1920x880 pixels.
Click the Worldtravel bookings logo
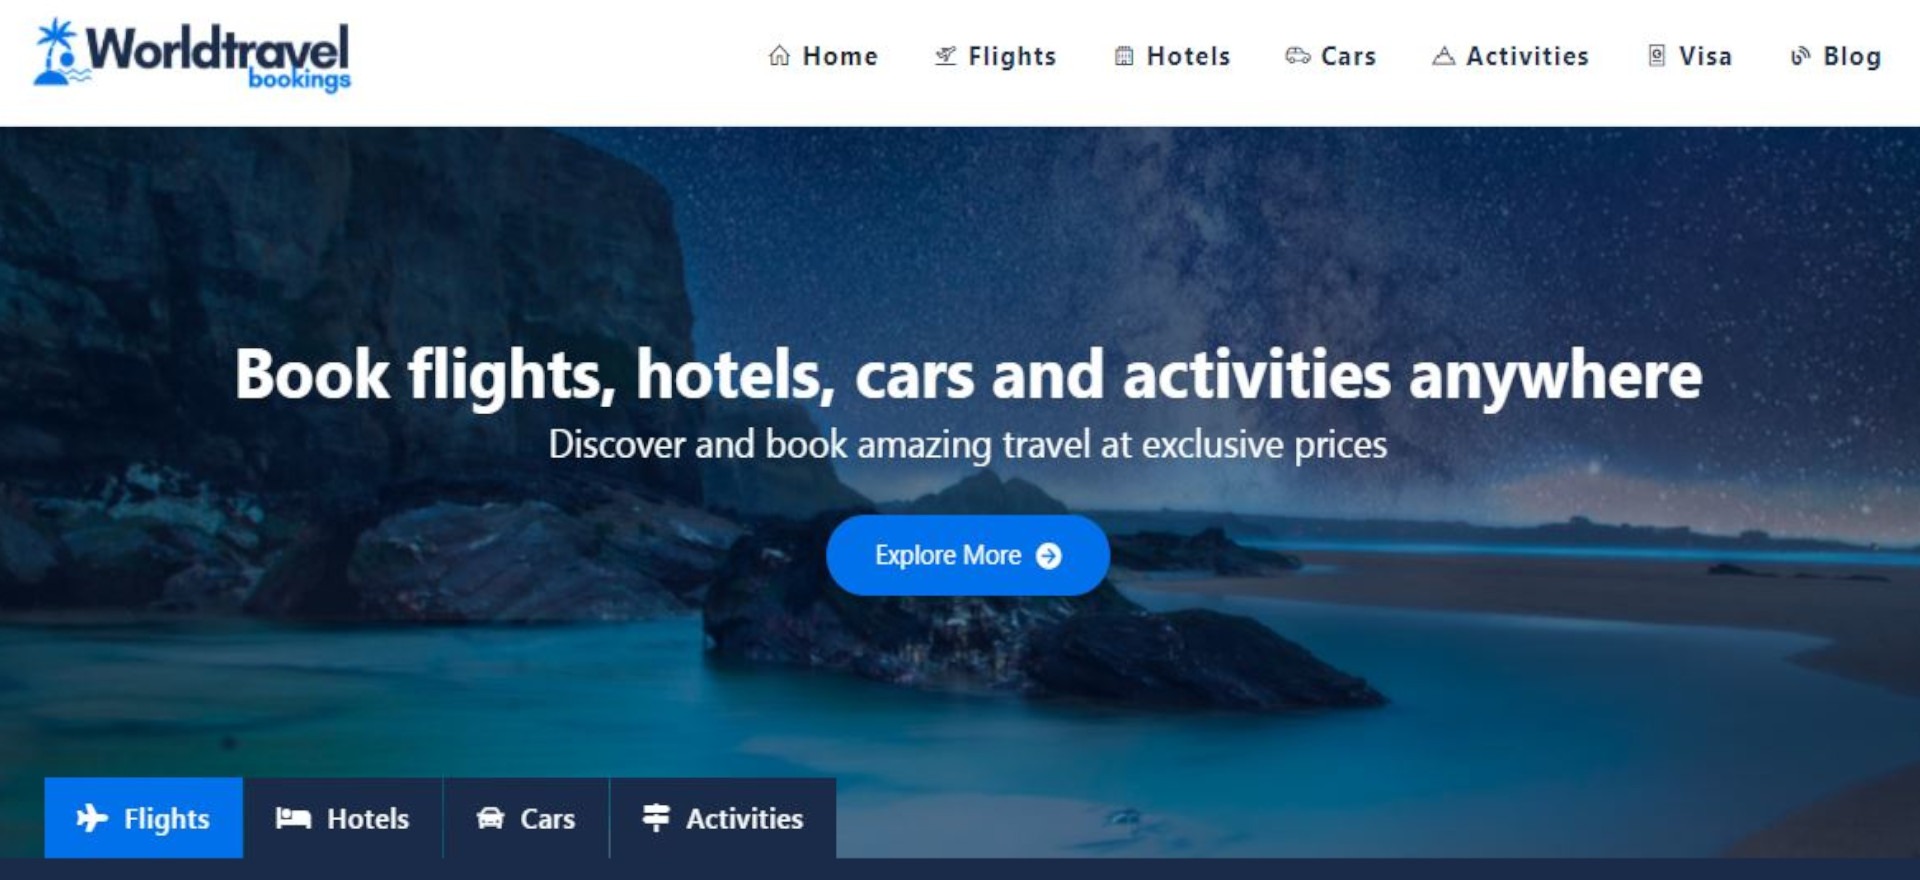(x=192, y=55)
